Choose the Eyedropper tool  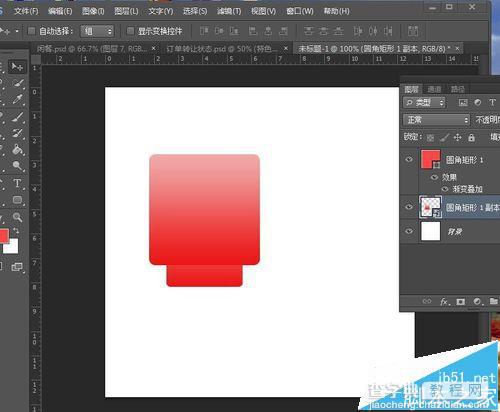pos(17,99)
